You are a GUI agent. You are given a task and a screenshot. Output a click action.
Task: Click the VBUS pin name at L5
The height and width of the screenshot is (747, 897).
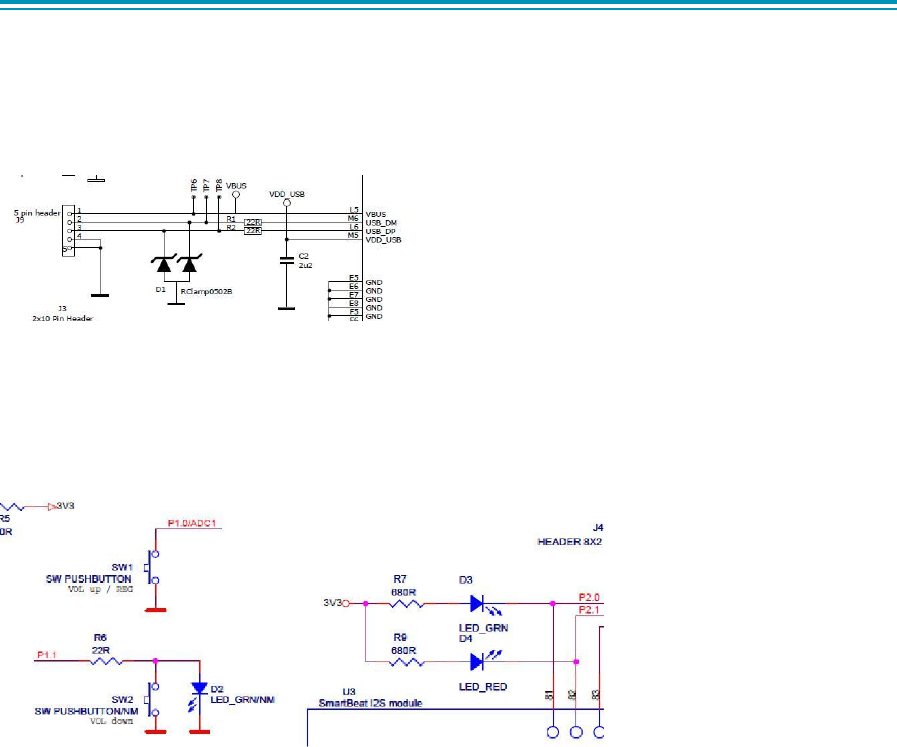point(376,214)
